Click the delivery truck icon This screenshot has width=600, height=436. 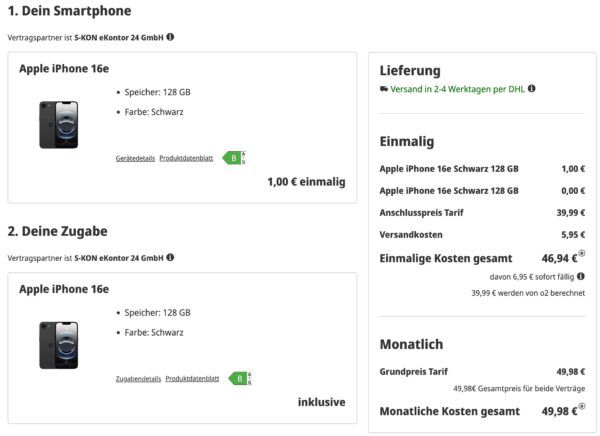tap(385, 89)
